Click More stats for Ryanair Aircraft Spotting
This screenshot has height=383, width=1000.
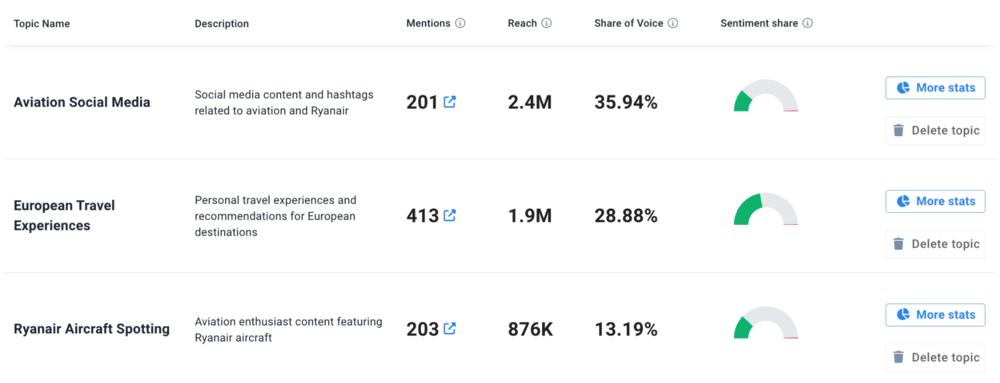935,315
